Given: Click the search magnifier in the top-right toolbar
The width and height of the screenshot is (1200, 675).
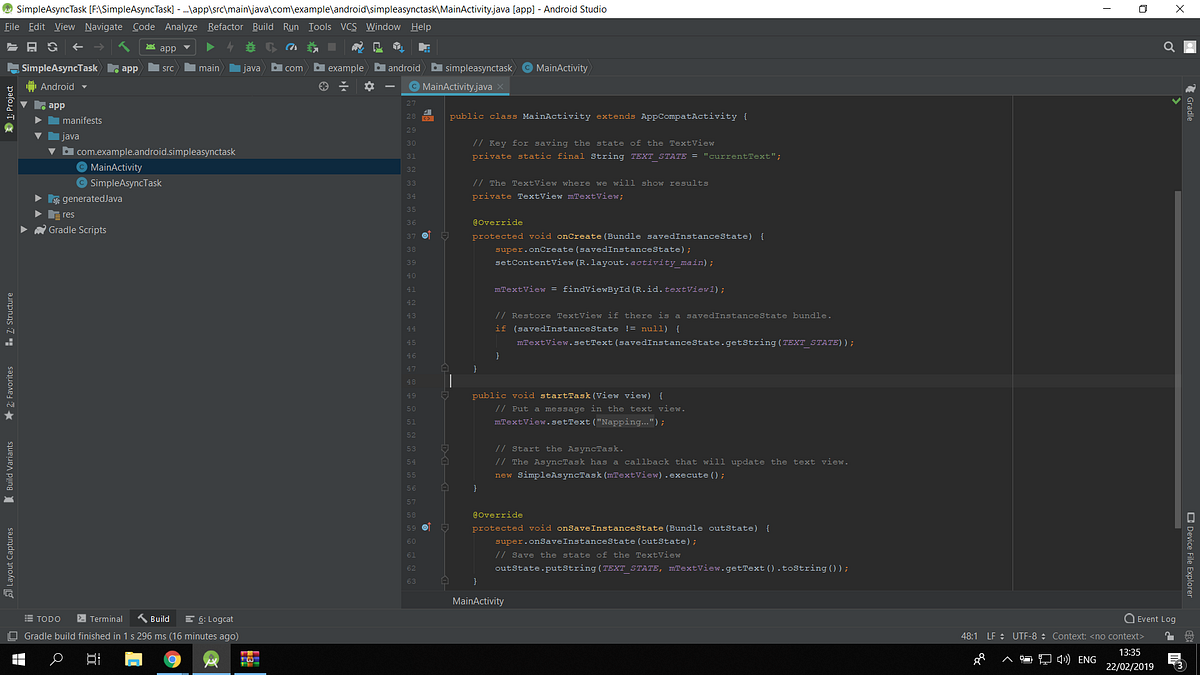Looking at the screenshot, I should click(1169, 47).
